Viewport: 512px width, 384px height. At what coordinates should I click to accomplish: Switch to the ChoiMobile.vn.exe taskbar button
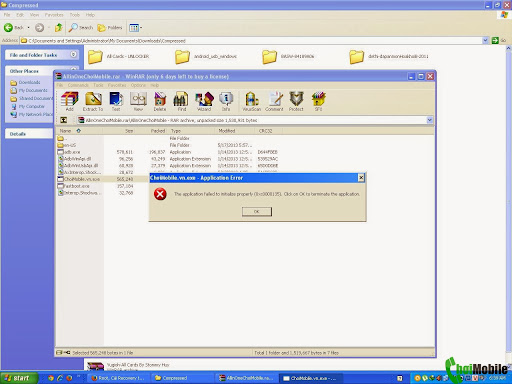pos(311,378)
